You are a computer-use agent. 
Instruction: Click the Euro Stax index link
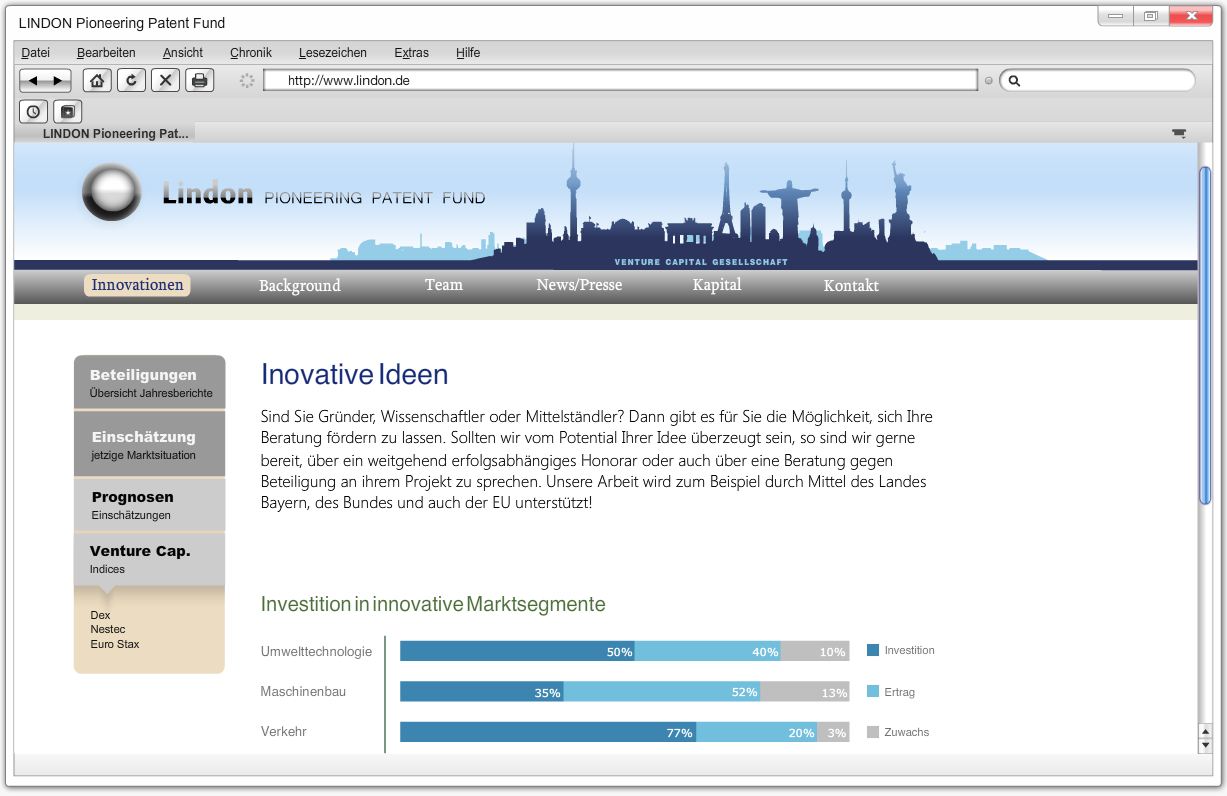115,644
